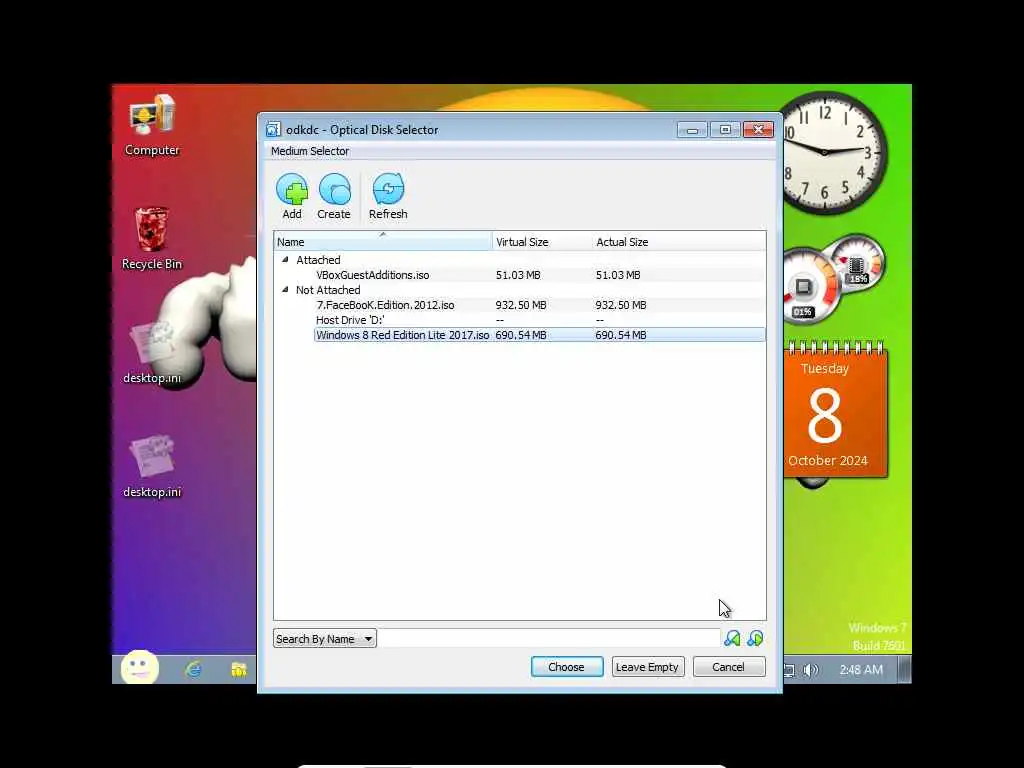Screen dimensions: 1024x768
Task: Click the Show desktop strip on taskbar
Action: (x=904, y=670)
